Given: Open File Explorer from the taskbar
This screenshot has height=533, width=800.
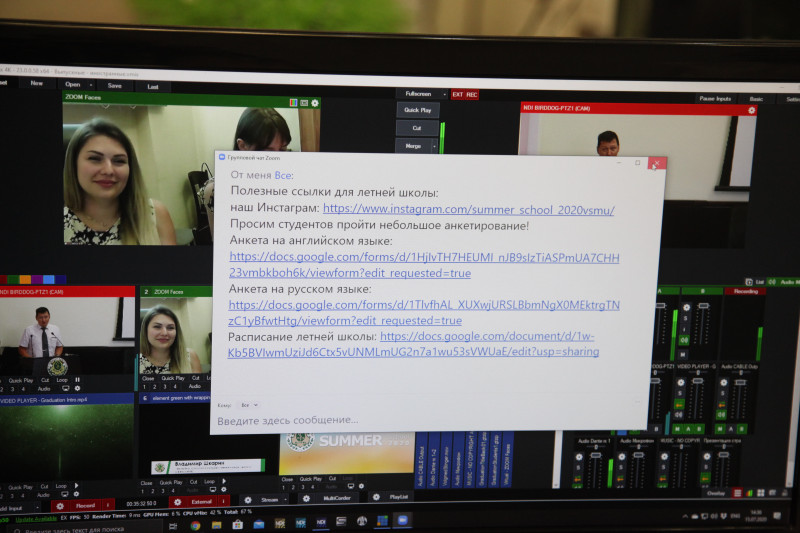Looking at the screenshot, I should tap(216, 525).
